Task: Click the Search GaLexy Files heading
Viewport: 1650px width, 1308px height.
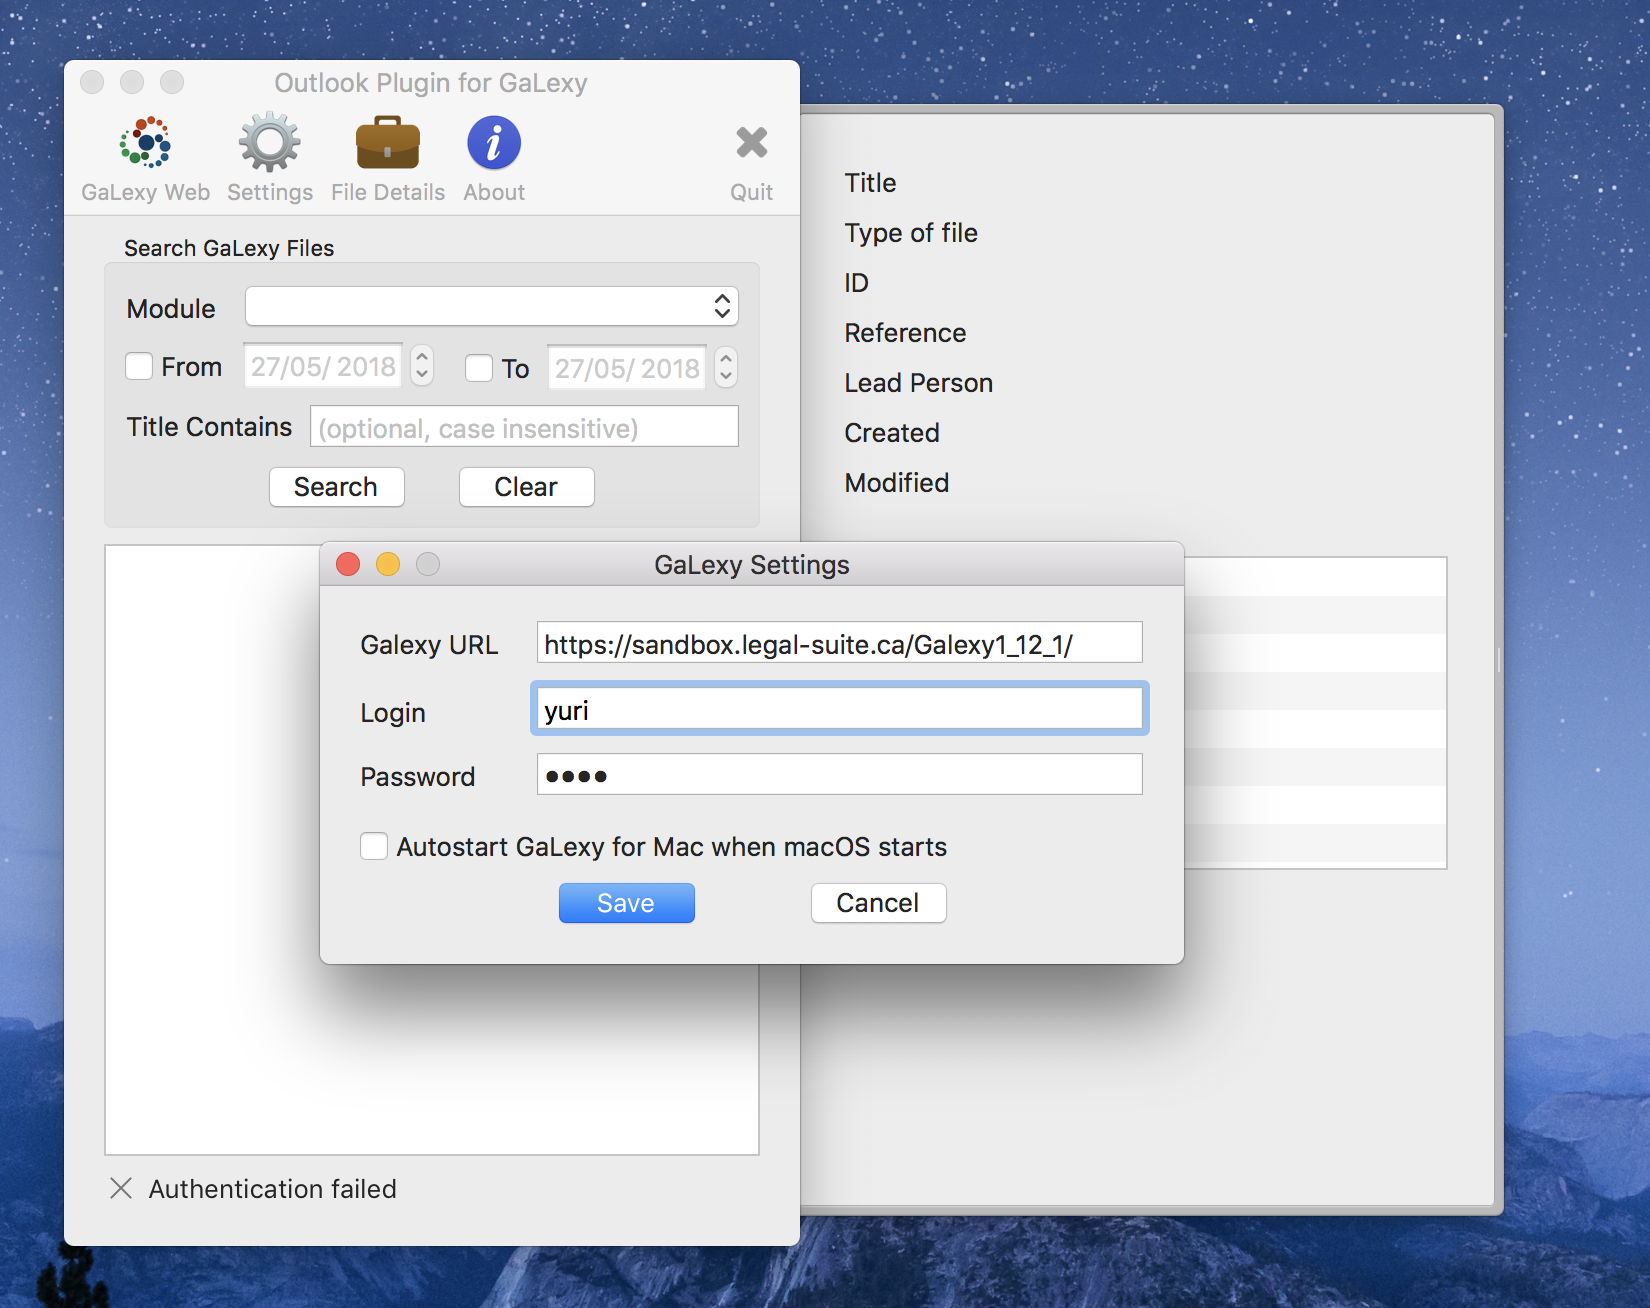Action: coord(229,248)
